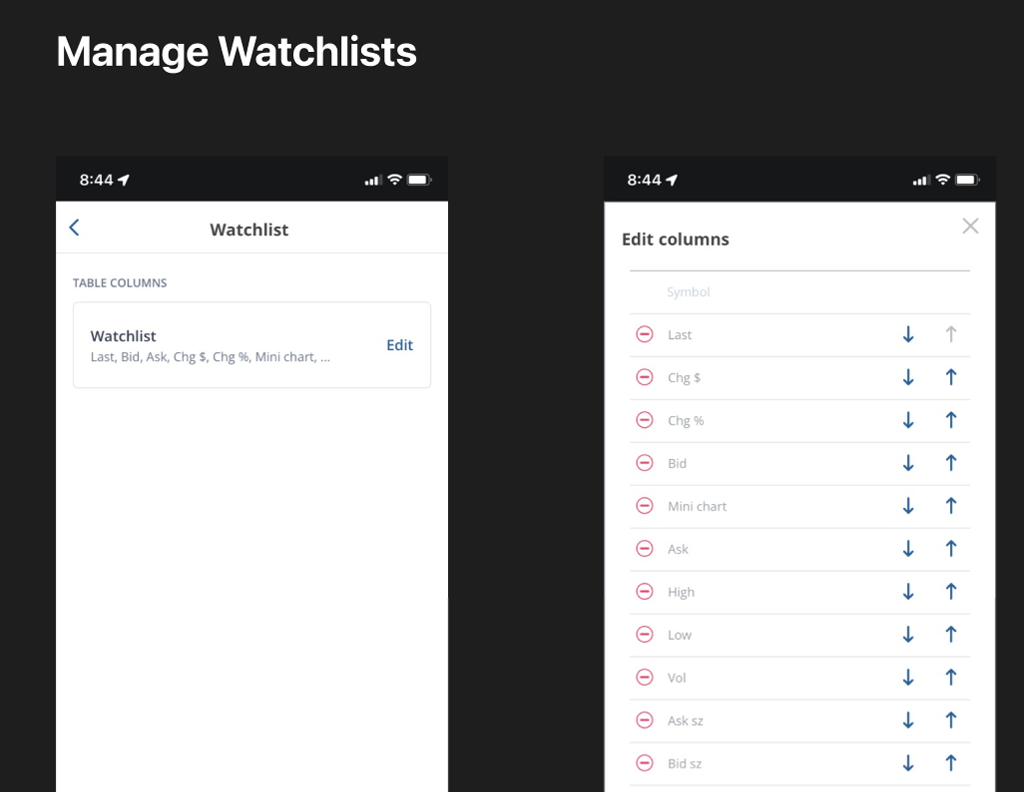Move Last column down
This screenshot has height=792, width=1024.
[x=908, y=335]
